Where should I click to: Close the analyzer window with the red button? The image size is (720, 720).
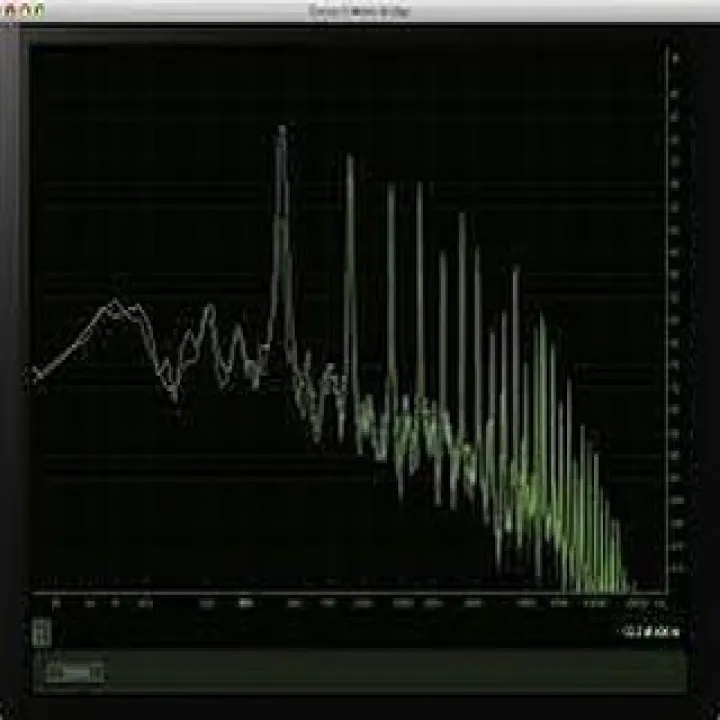[x=10, y=9]
